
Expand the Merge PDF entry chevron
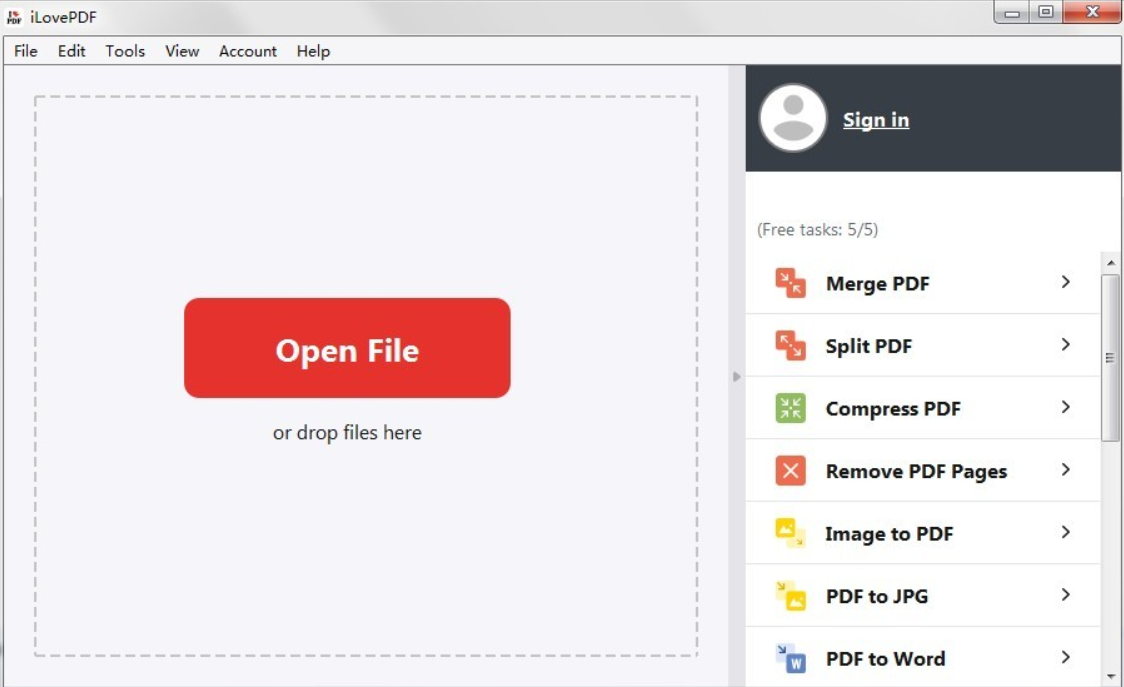(x=1066, y=283)
